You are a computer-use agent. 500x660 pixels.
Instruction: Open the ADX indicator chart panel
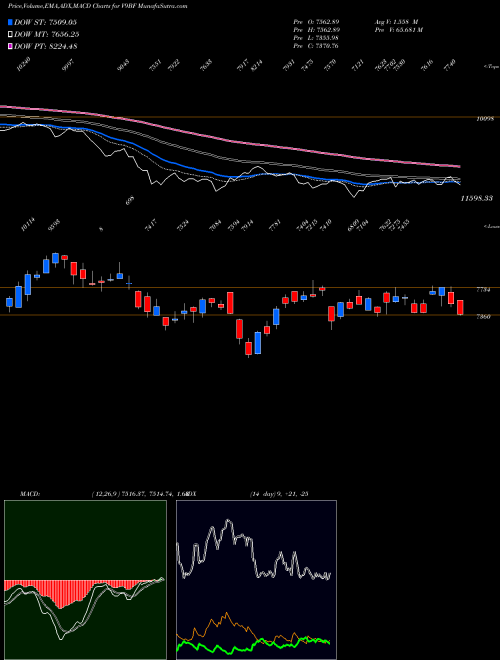pos(256,580)
